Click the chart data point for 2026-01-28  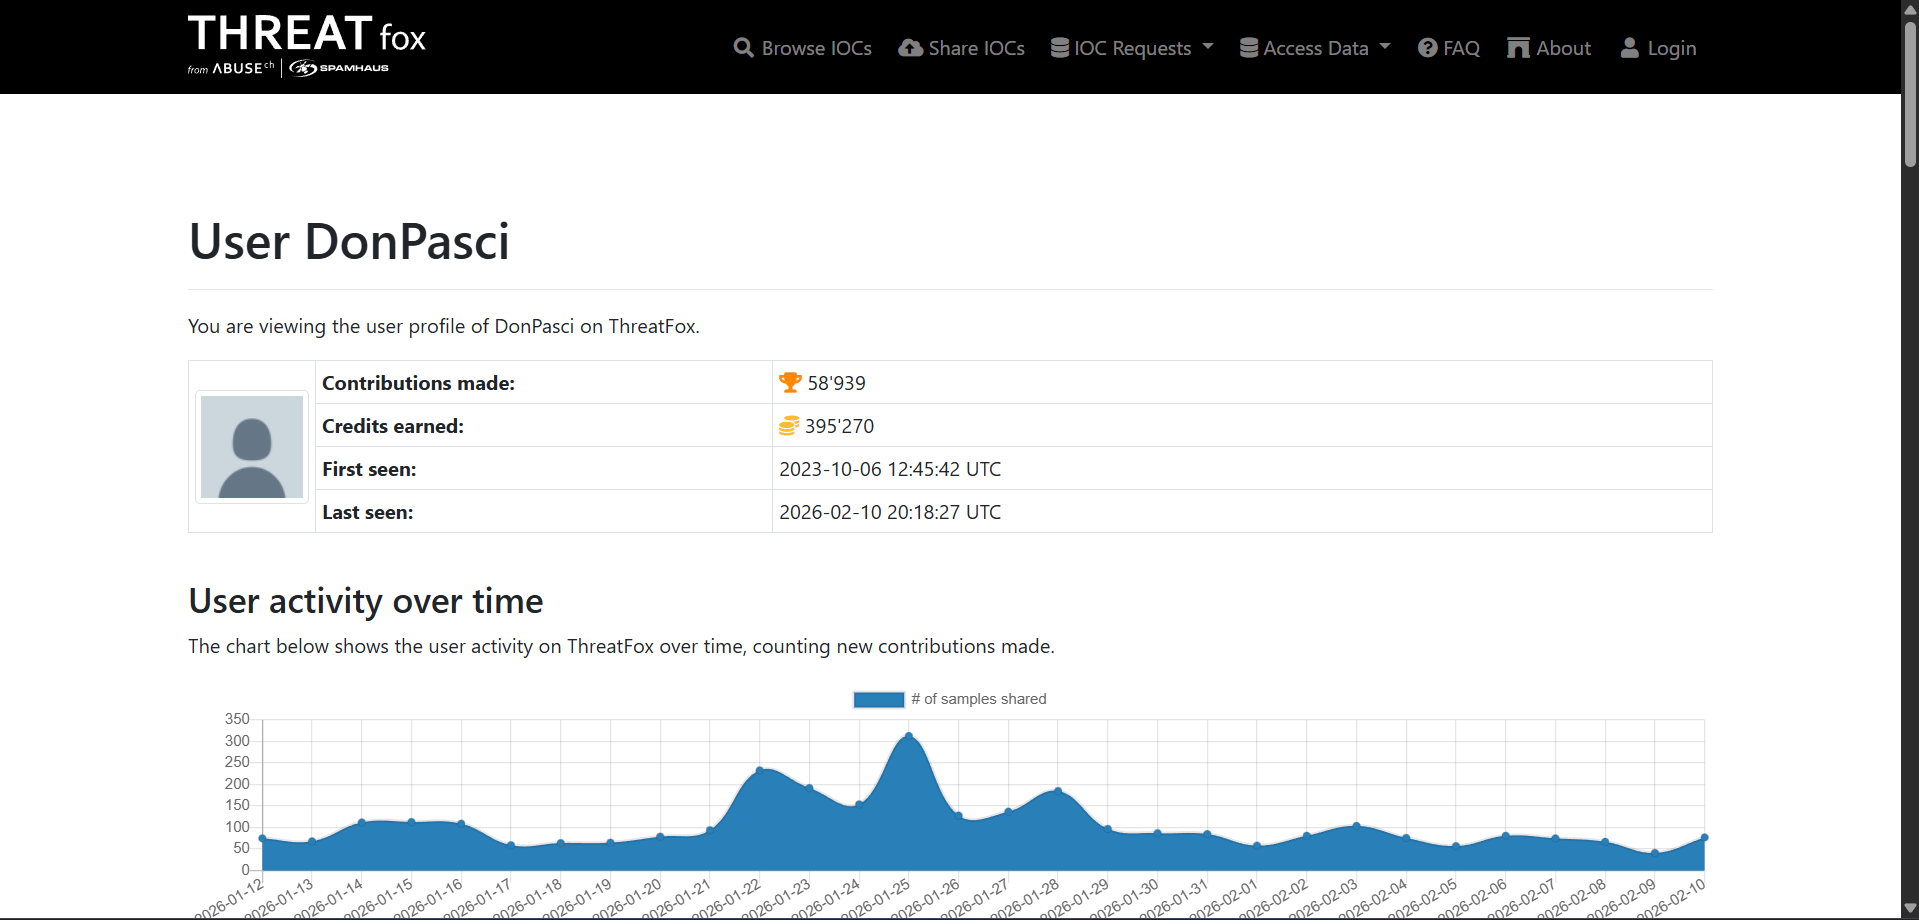point(1058,791)
